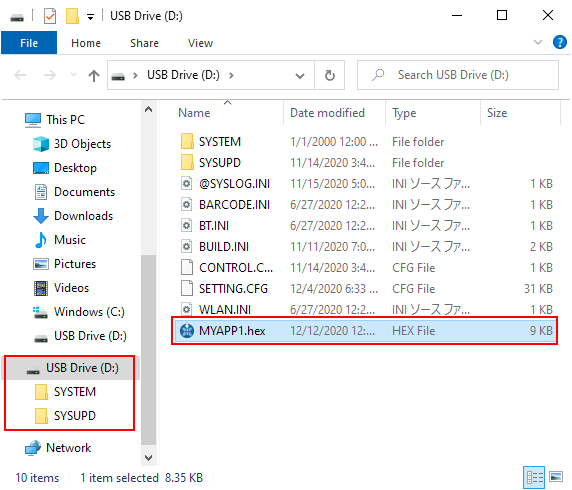
Task: Refresh the USB Drive (D:) folder
Action: [x=330, y=75]
